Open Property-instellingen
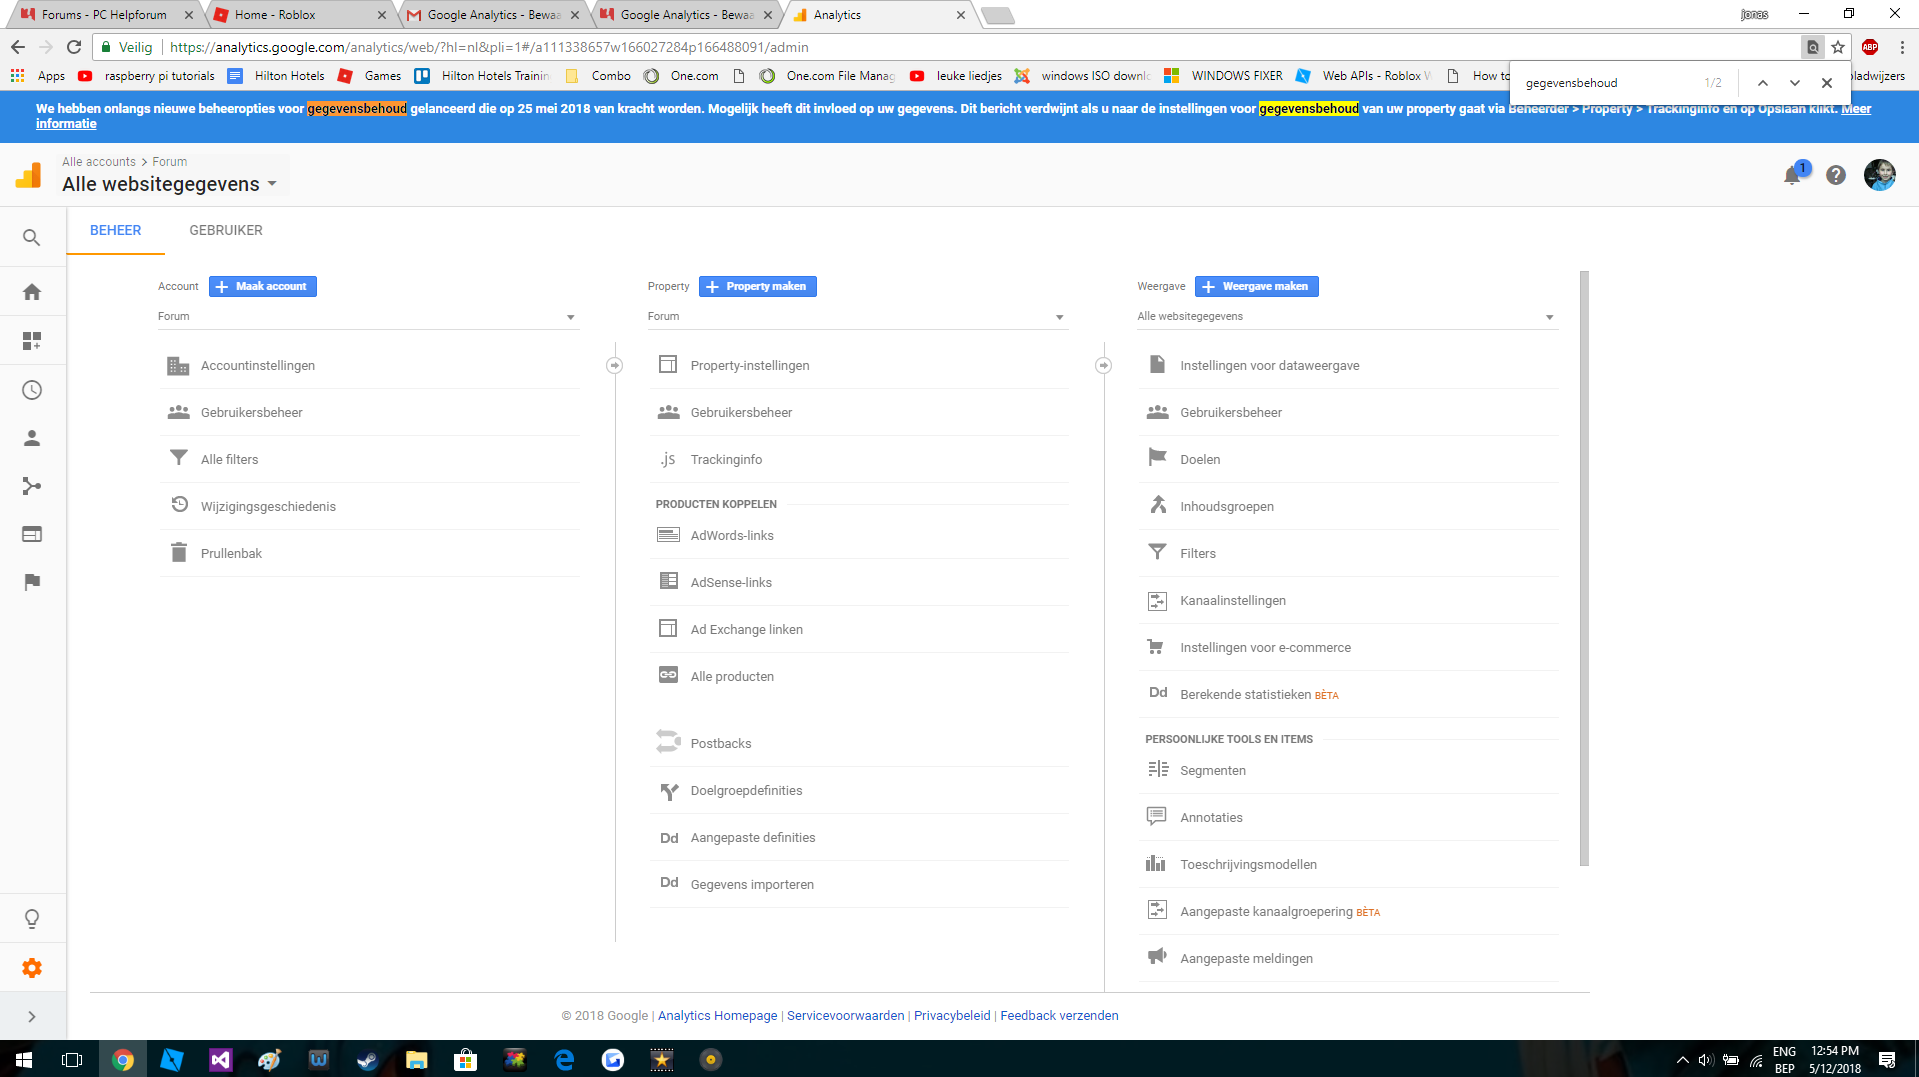 coord(859,366)
